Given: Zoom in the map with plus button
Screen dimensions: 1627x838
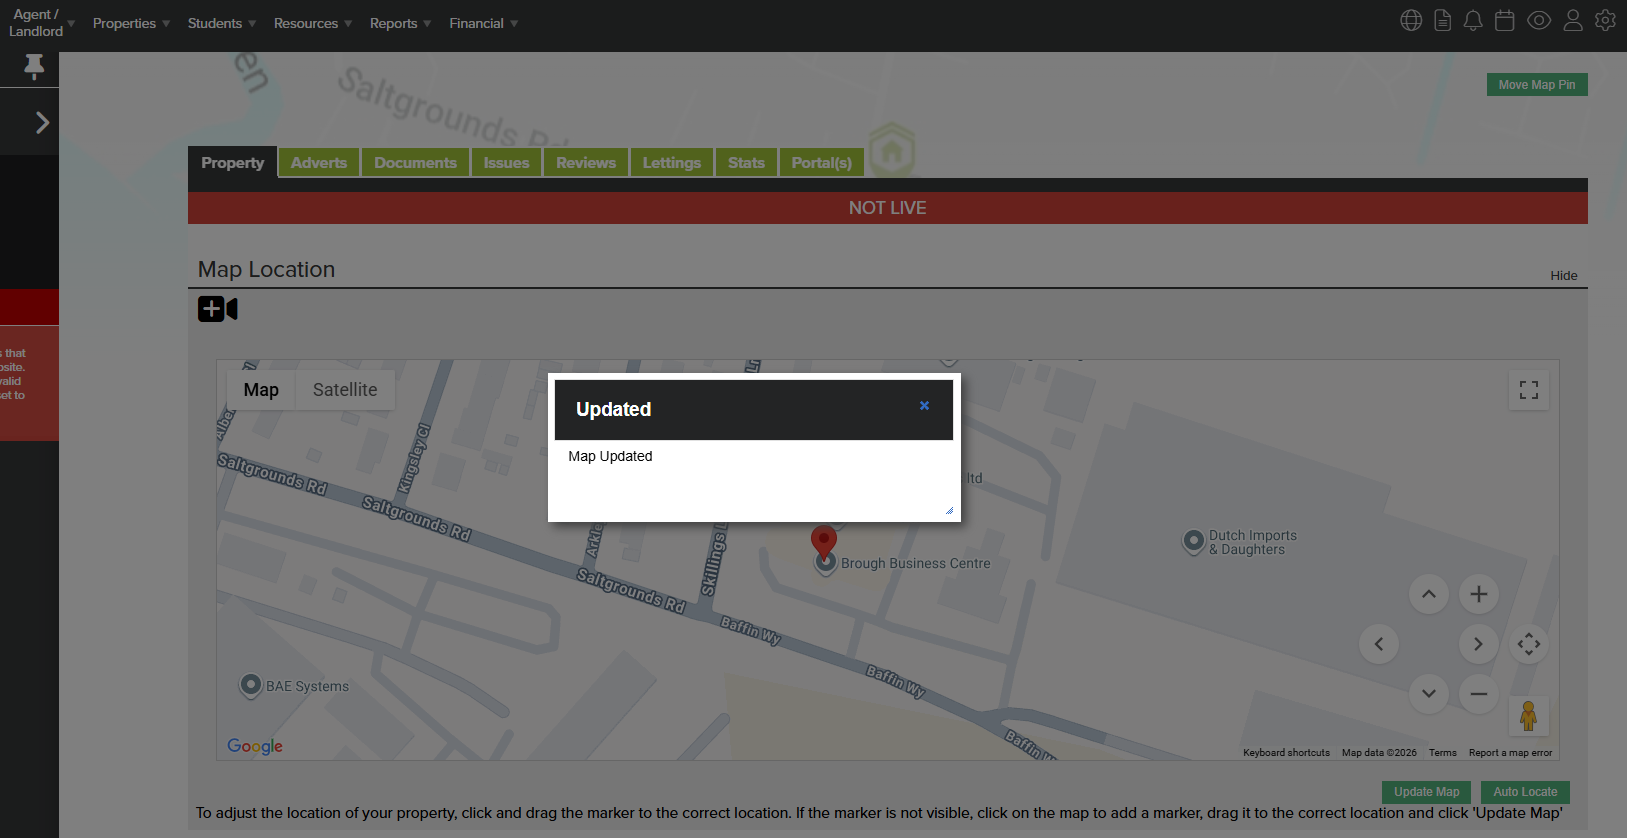Looking at the screenshot, I should click(x=1478, y=594).
